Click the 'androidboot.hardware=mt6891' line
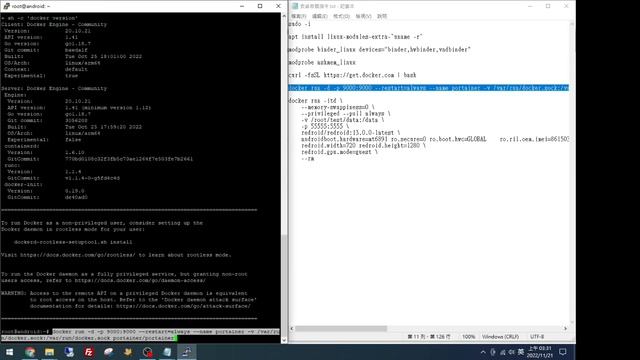The height and width of the screenshot is (360, 640). pyautogui.click(x=435, y=139)
